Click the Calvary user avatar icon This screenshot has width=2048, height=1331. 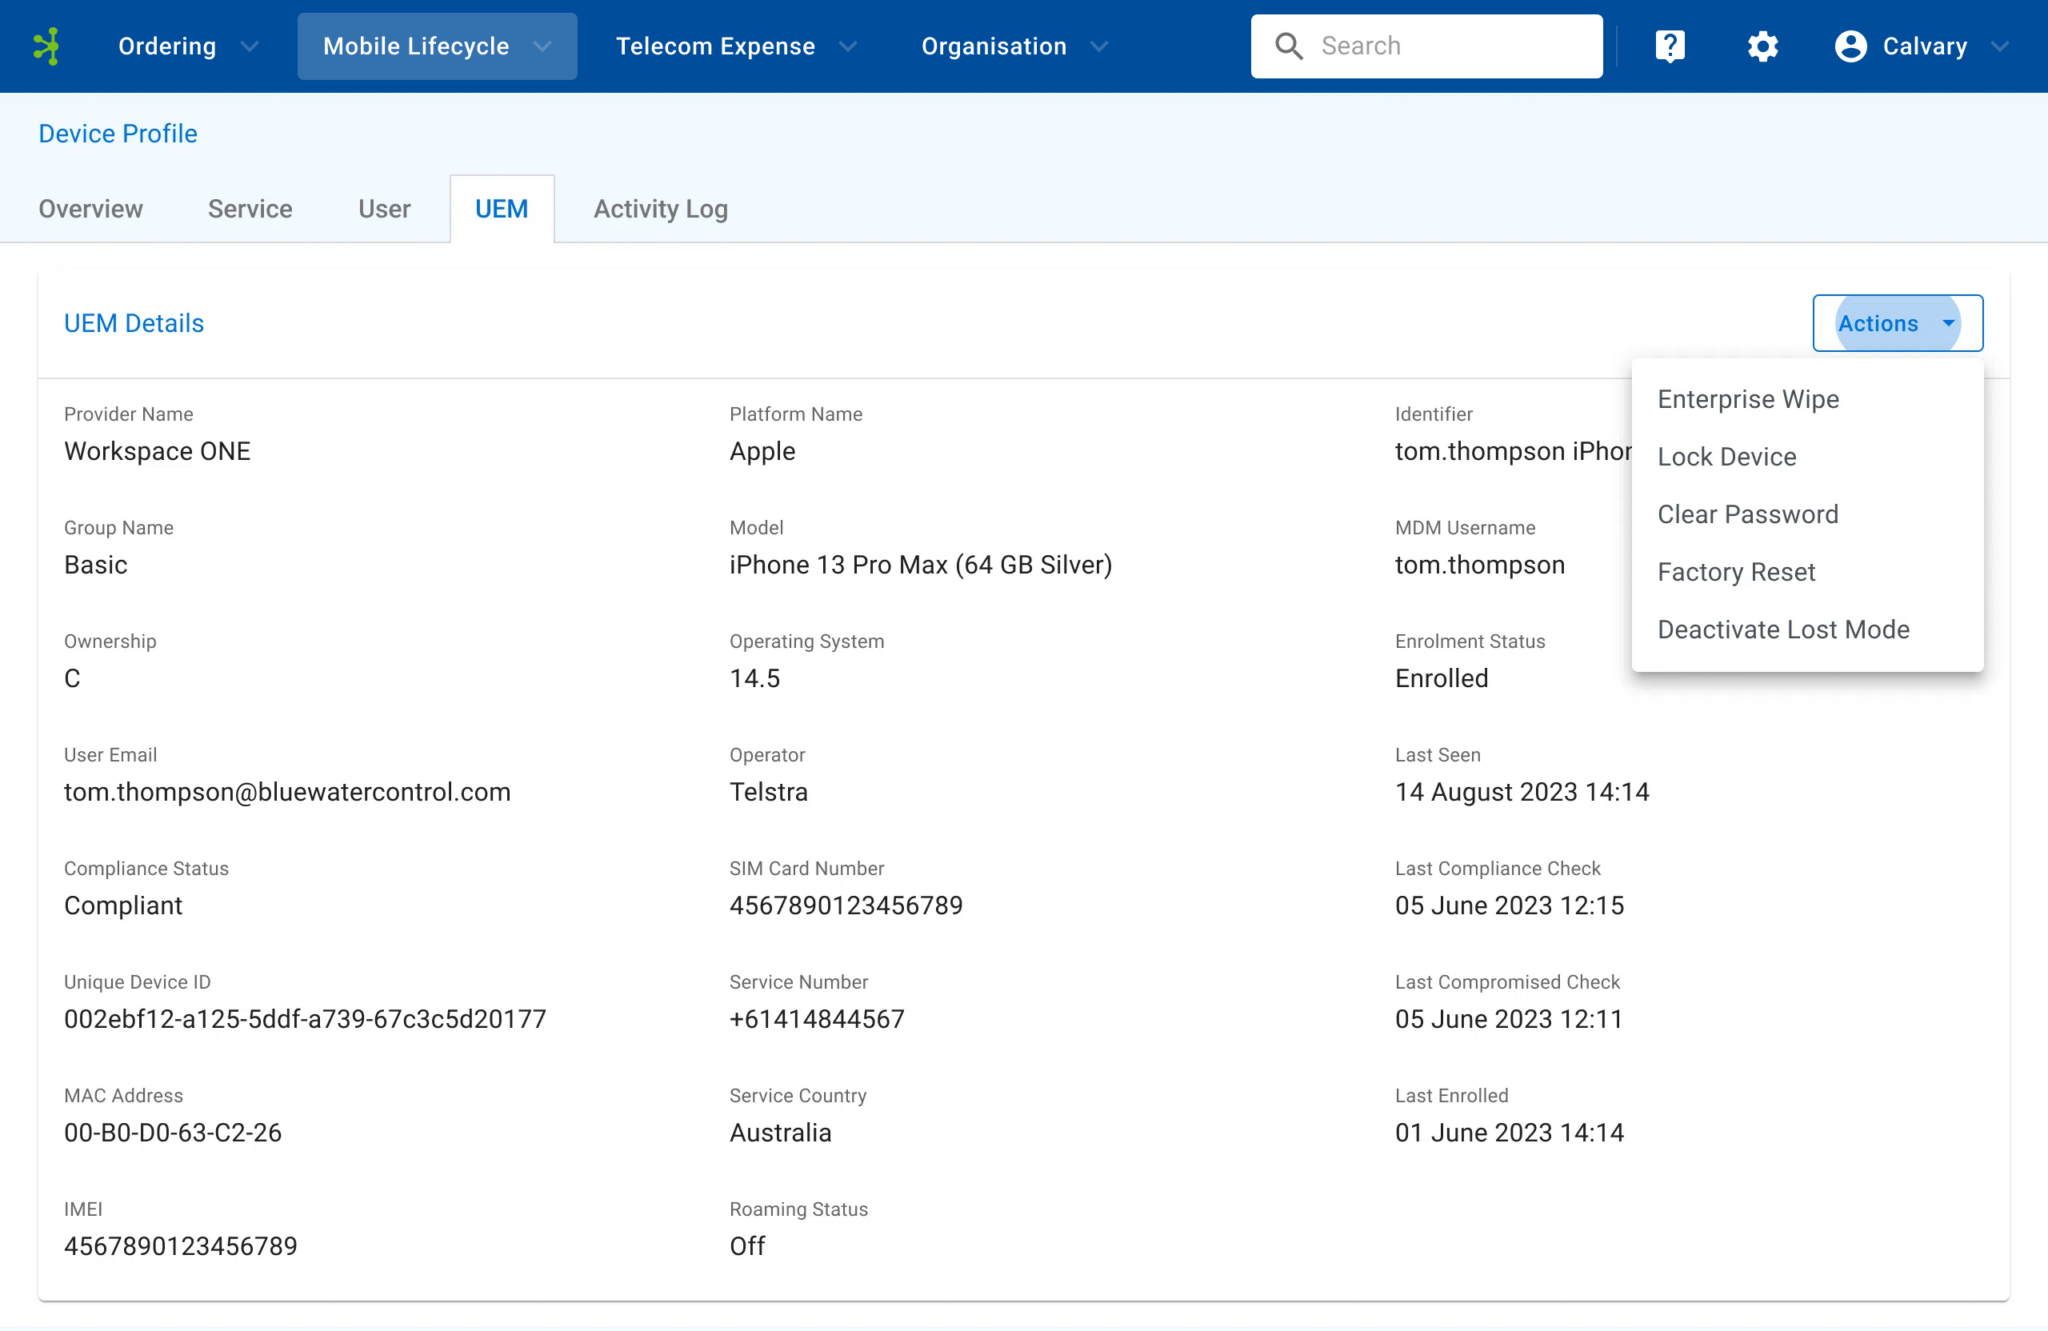click(x=1851, y=45)
